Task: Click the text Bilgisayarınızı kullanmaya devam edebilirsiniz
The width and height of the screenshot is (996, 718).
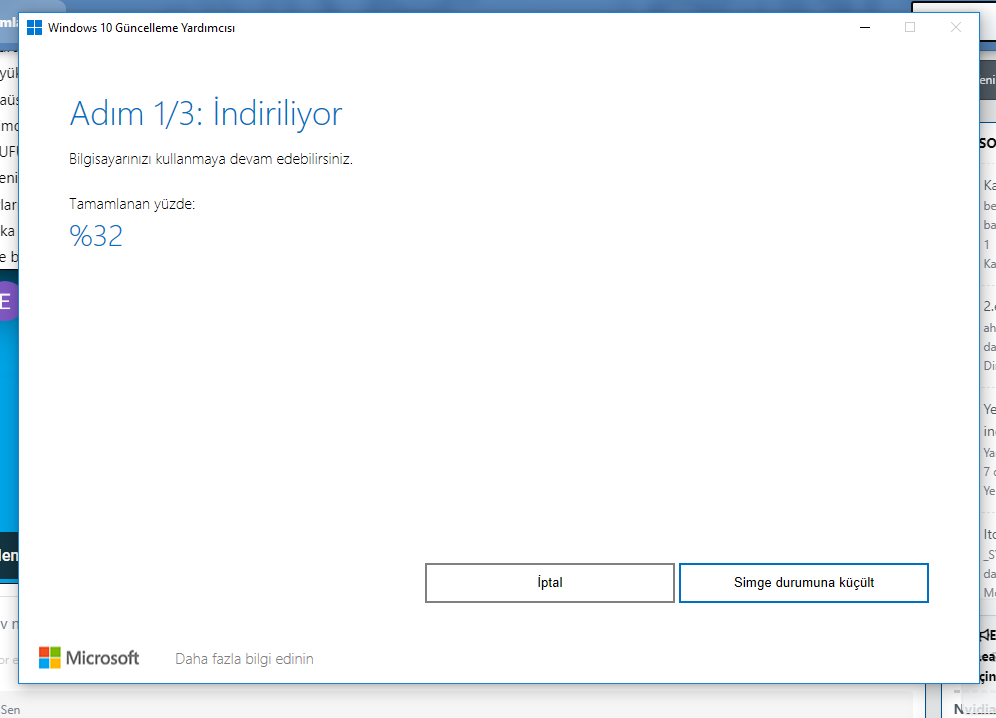Action: tap(211, 159)
